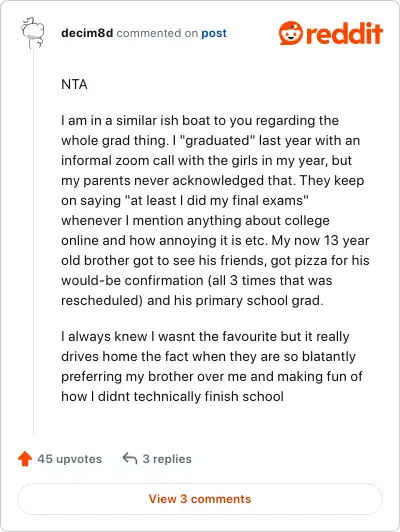Click the line starting "would-be confirmation"
The height and width of the screenshot is (532, 400).
coord(196,281)
